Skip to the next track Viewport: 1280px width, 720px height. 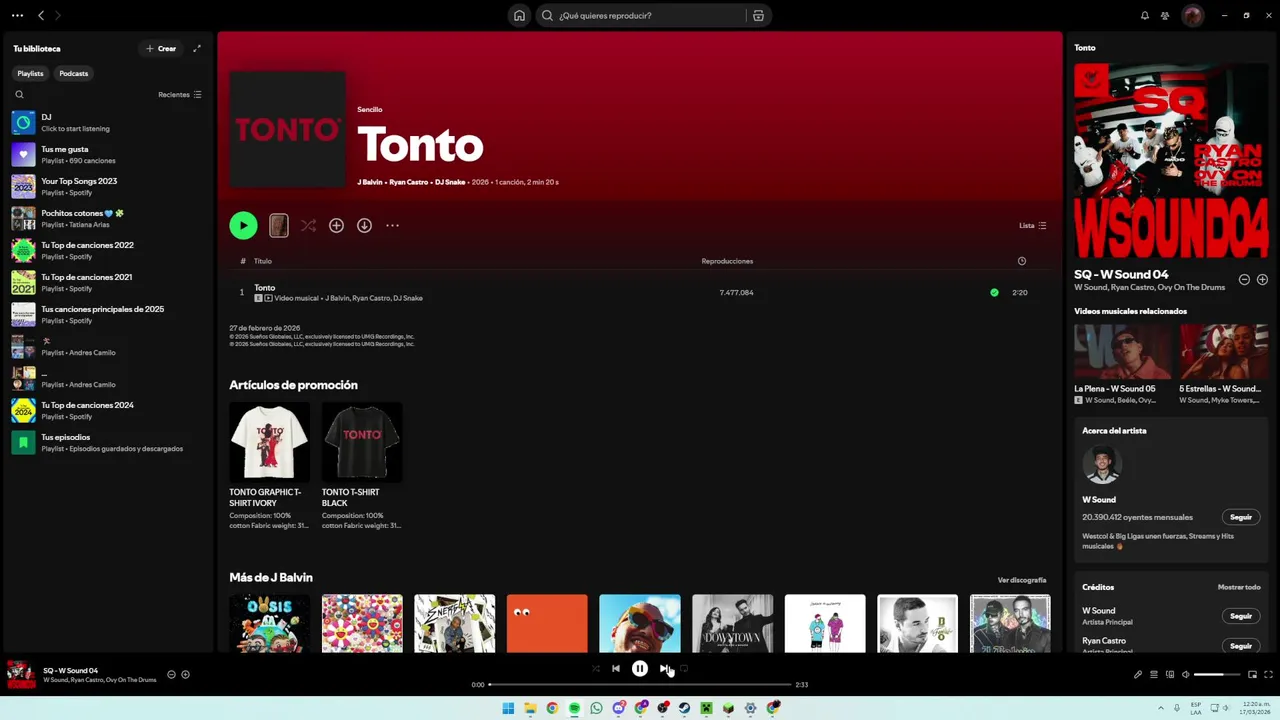(664, 669)
